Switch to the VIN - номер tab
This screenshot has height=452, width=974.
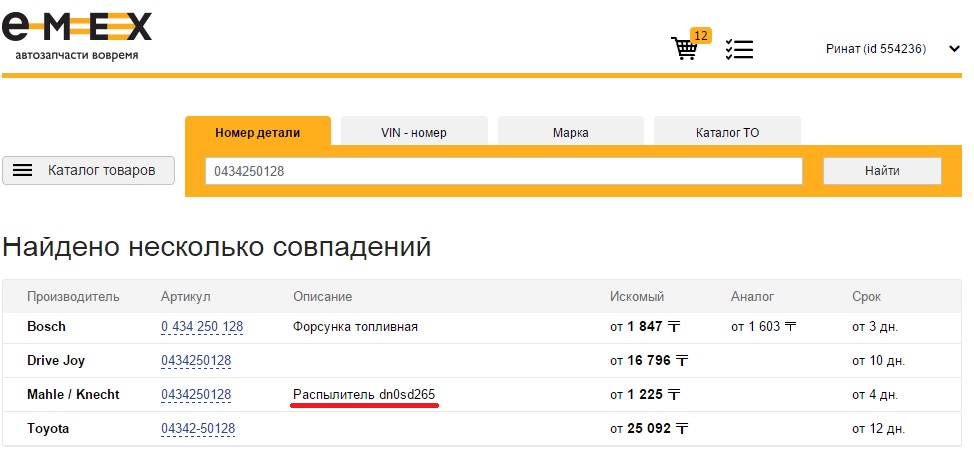[414, 132]
